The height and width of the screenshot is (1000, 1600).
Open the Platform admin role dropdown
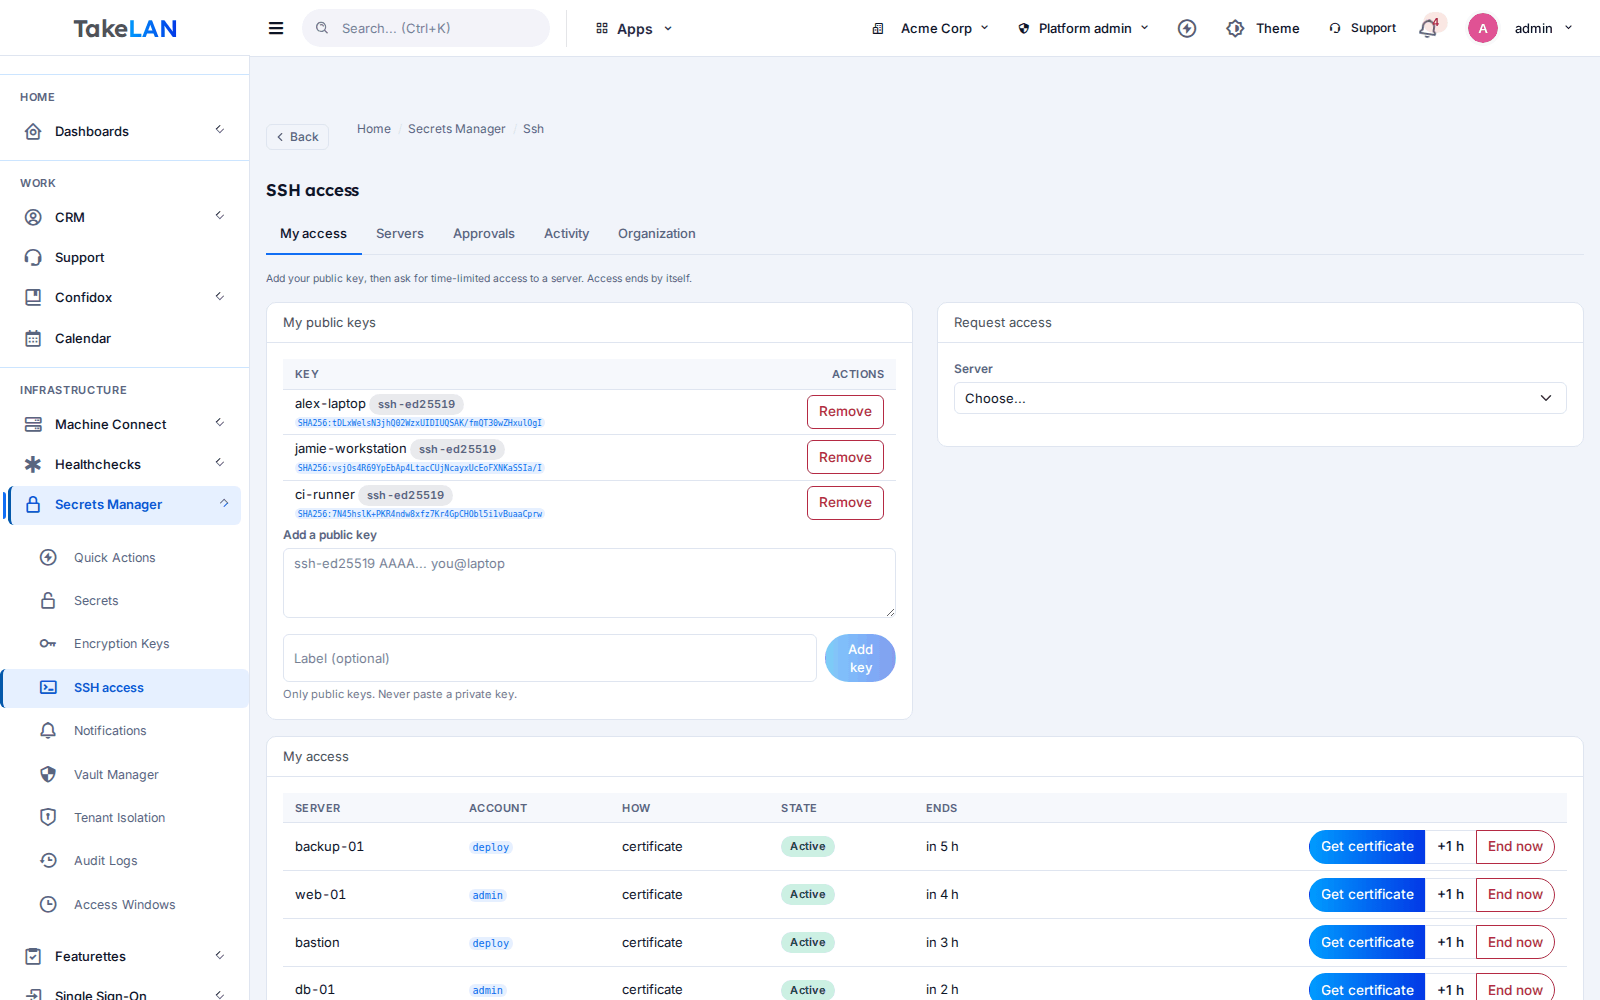[1083, 28]
